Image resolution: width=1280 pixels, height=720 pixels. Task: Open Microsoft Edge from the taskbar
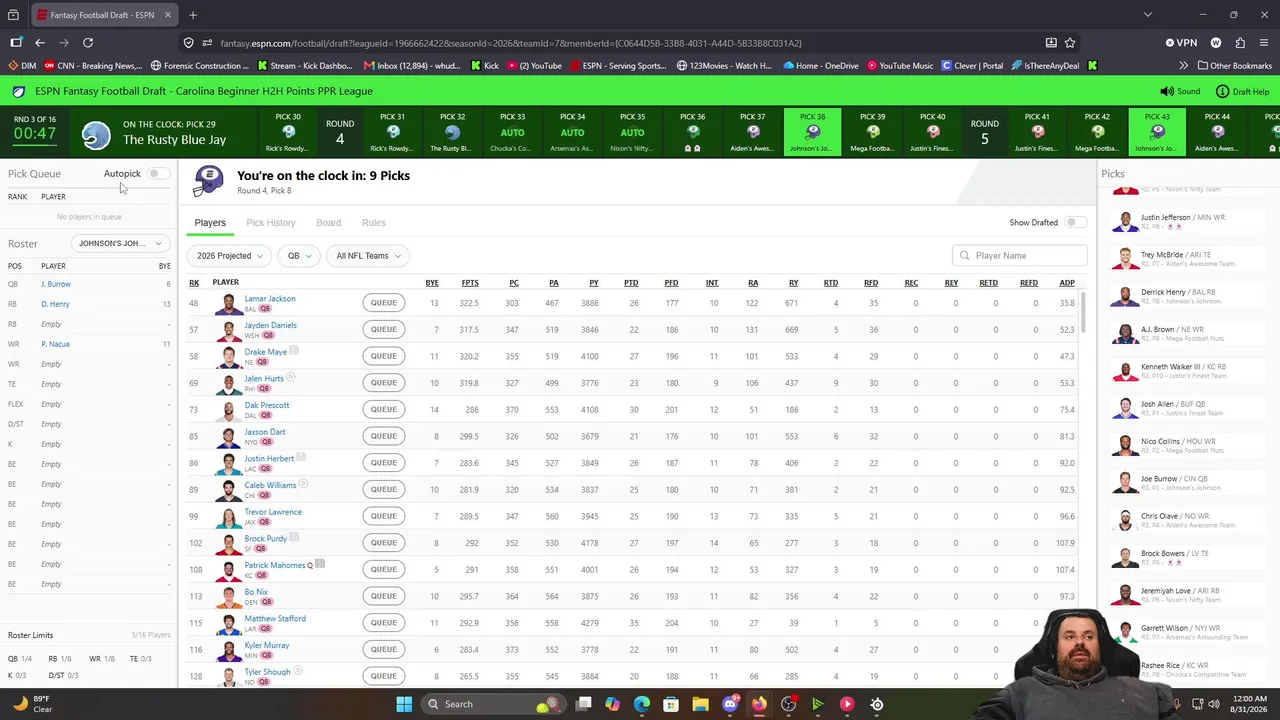click(641, 704)
